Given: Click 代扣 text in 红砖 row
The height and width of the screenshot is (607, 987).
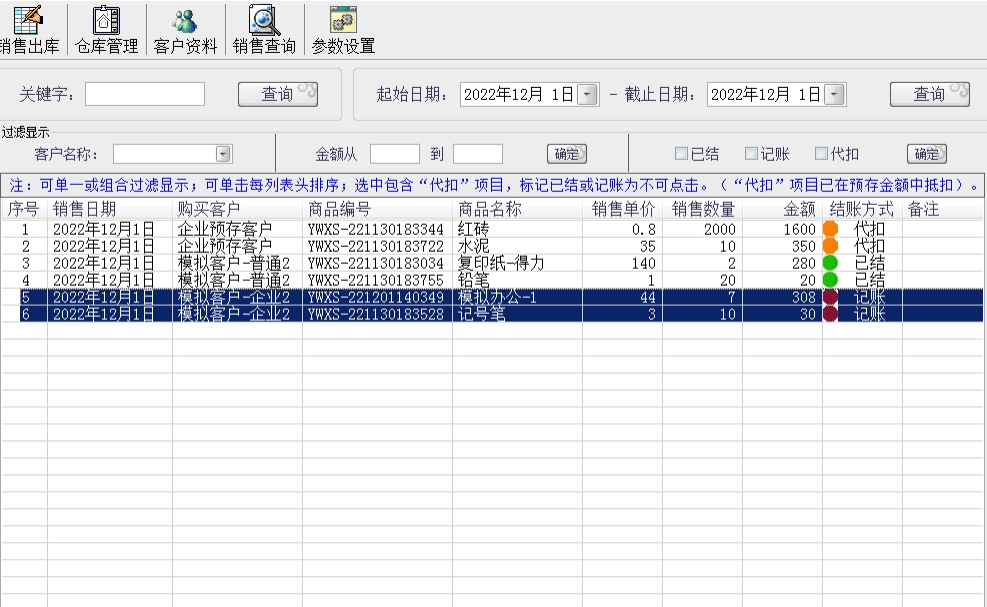Looking at the screenshot, I should 869,229.
